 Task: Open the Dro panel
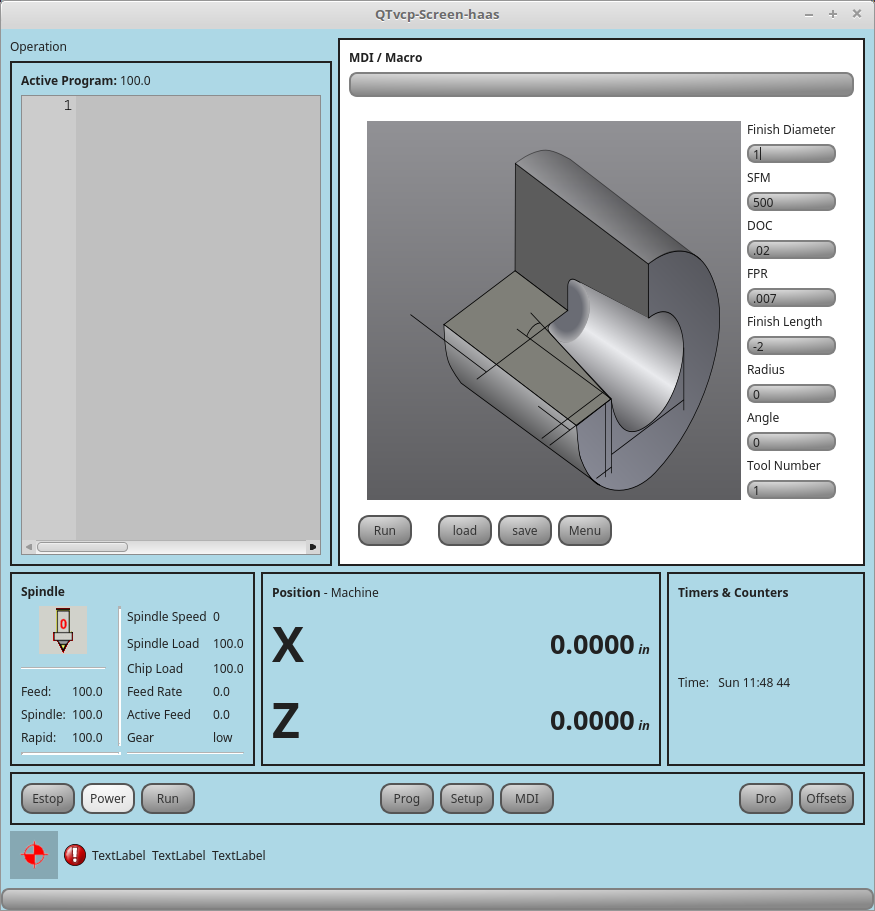point(765,798)
